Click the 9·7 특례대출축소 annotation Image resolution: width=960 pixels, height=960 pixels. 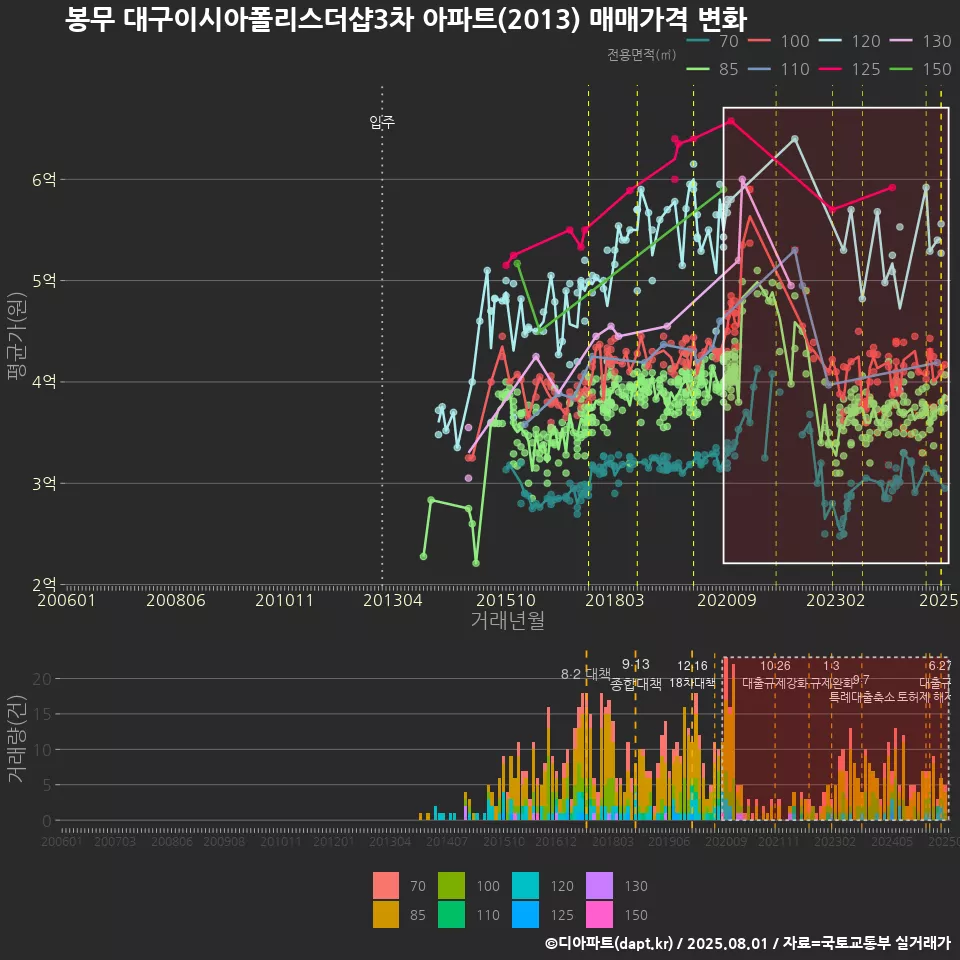point(861,689)
